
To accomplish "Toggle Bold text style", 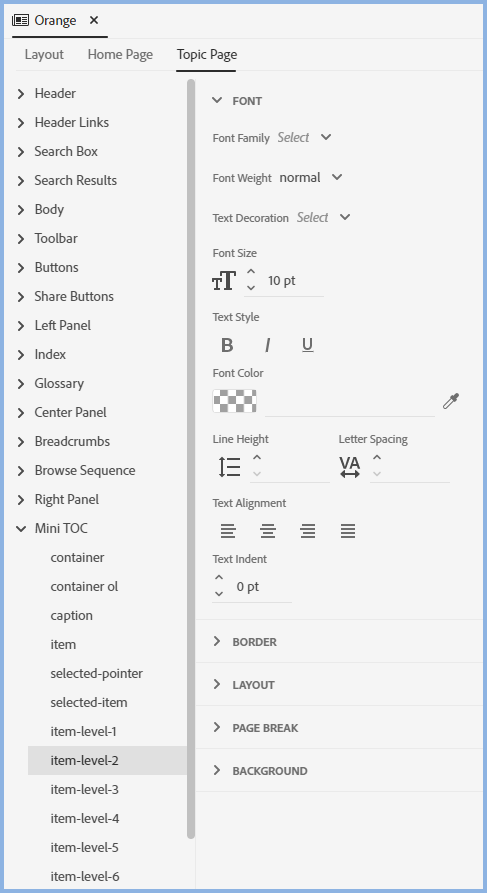I will (x=227, y=345).
